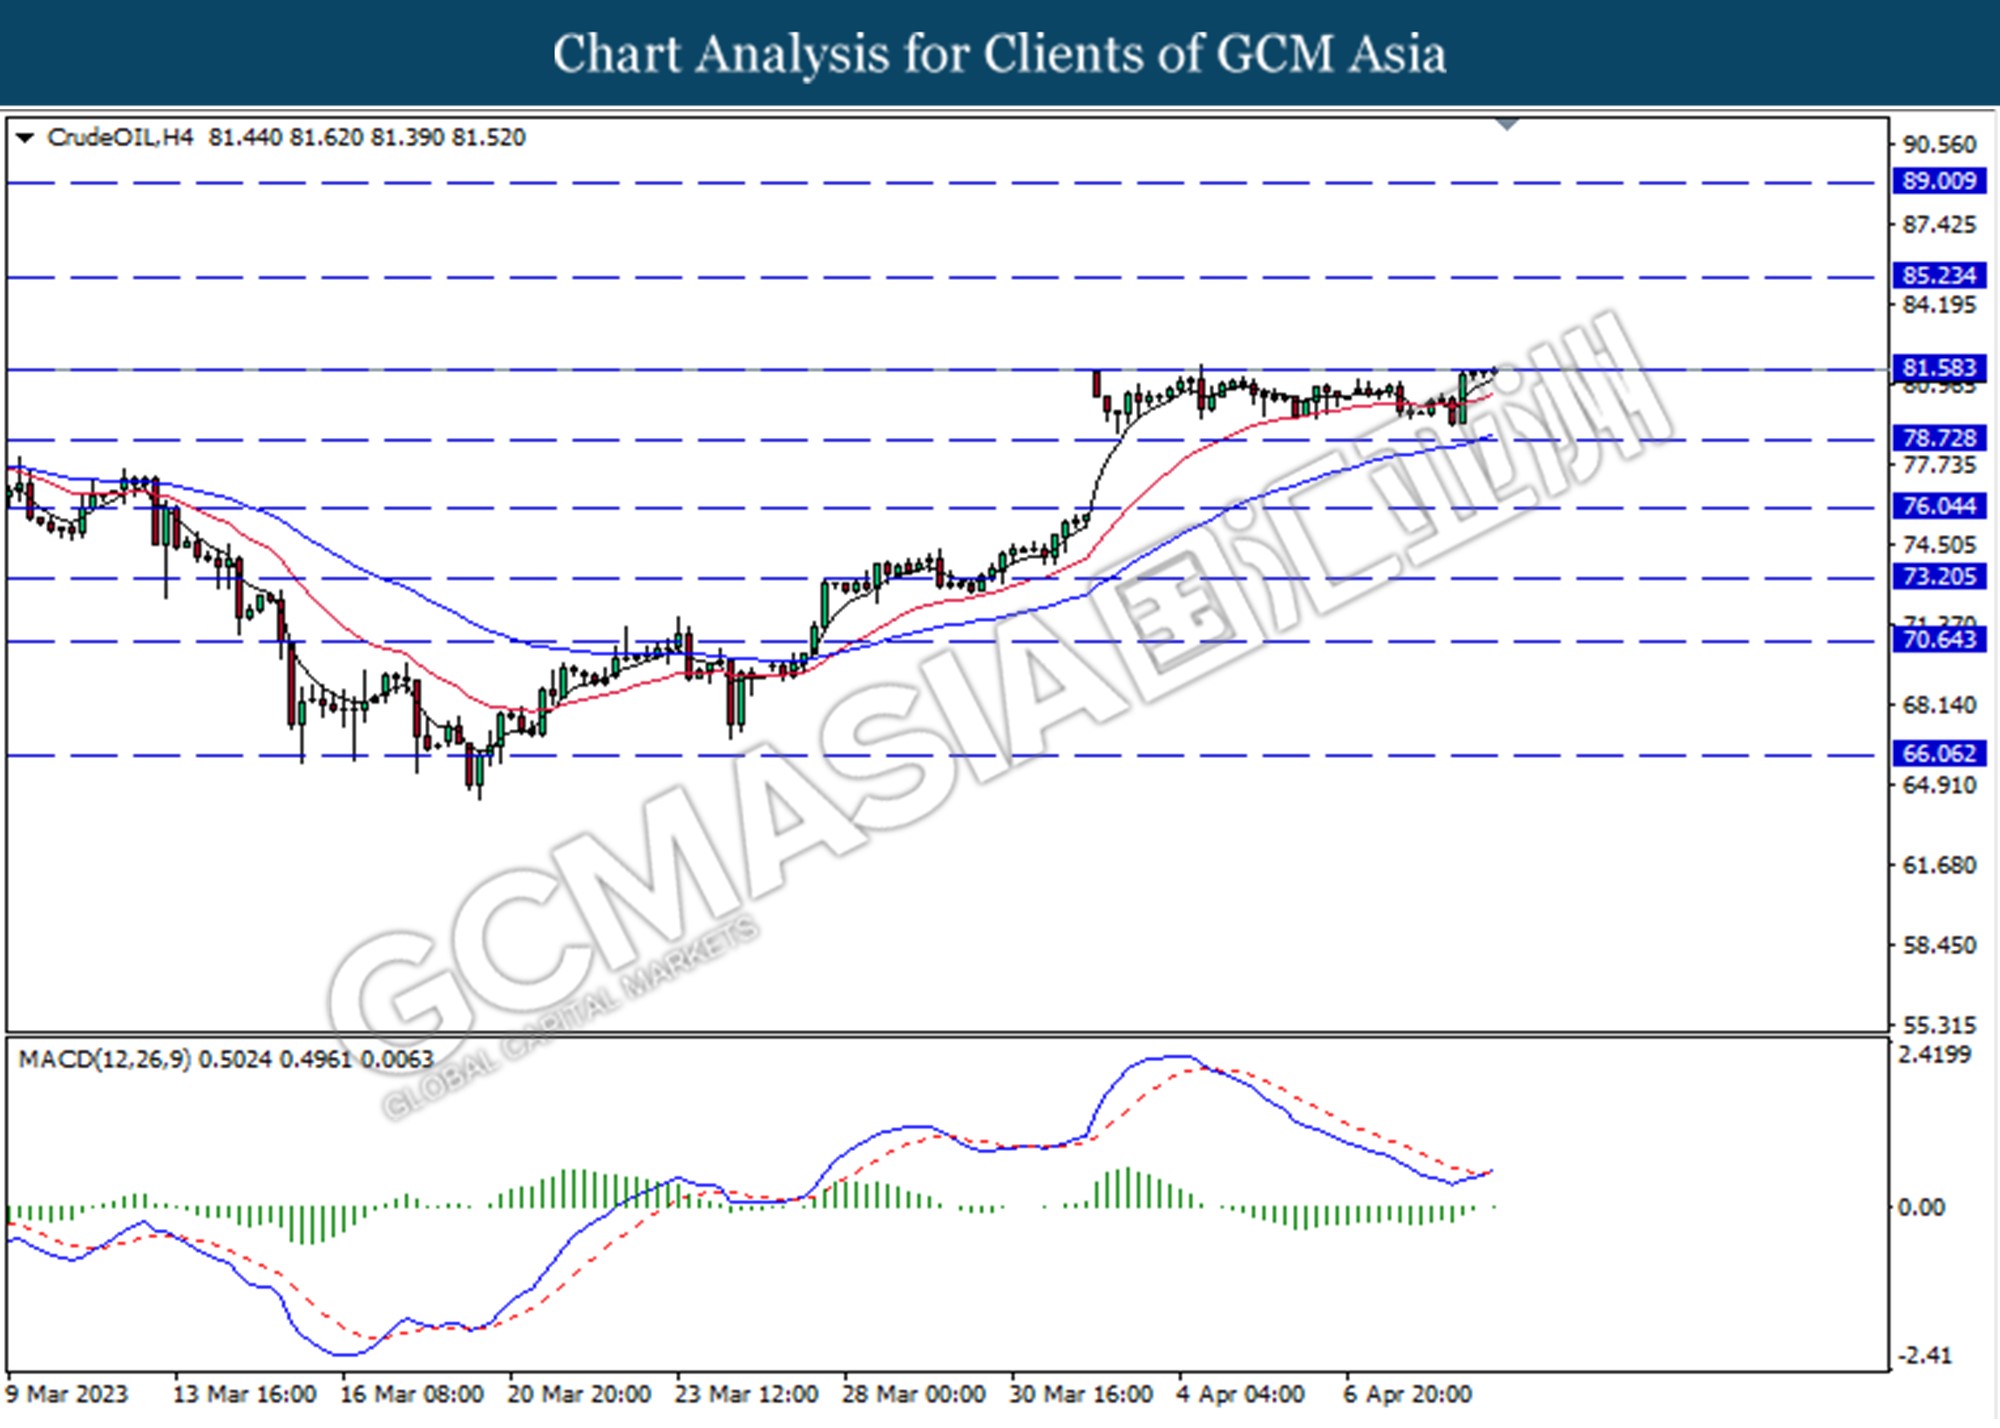Click the 90.560 price scale value
Screen dimensions: 2000x1428
1939,145
